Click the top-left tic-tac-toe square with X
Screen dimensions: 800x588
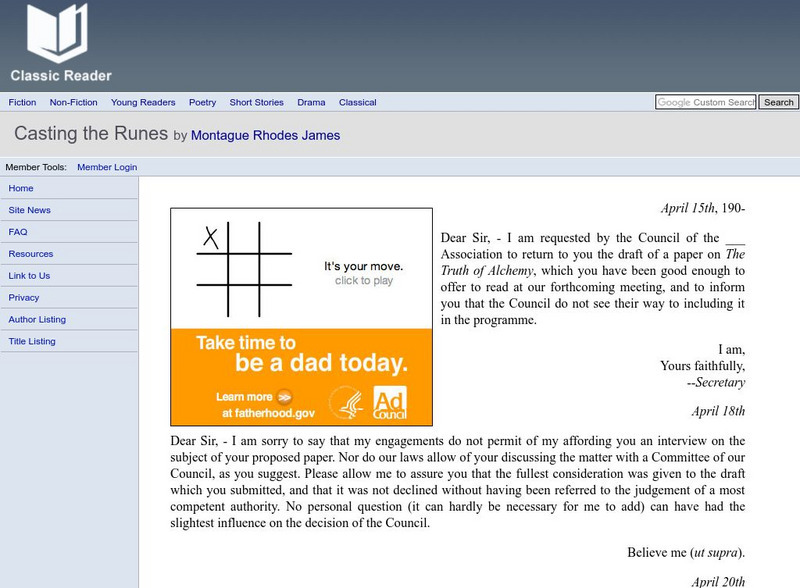(x=211, y=237)
